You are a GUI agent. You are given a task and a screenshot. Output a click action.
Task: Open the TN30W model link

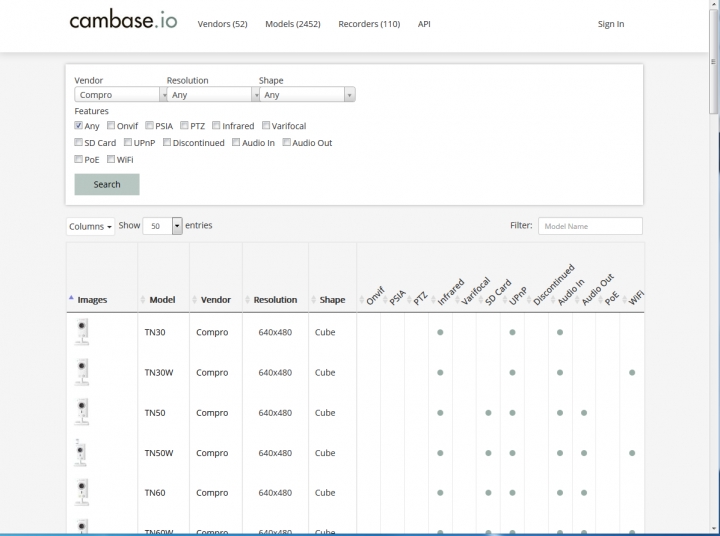(159, 372)
